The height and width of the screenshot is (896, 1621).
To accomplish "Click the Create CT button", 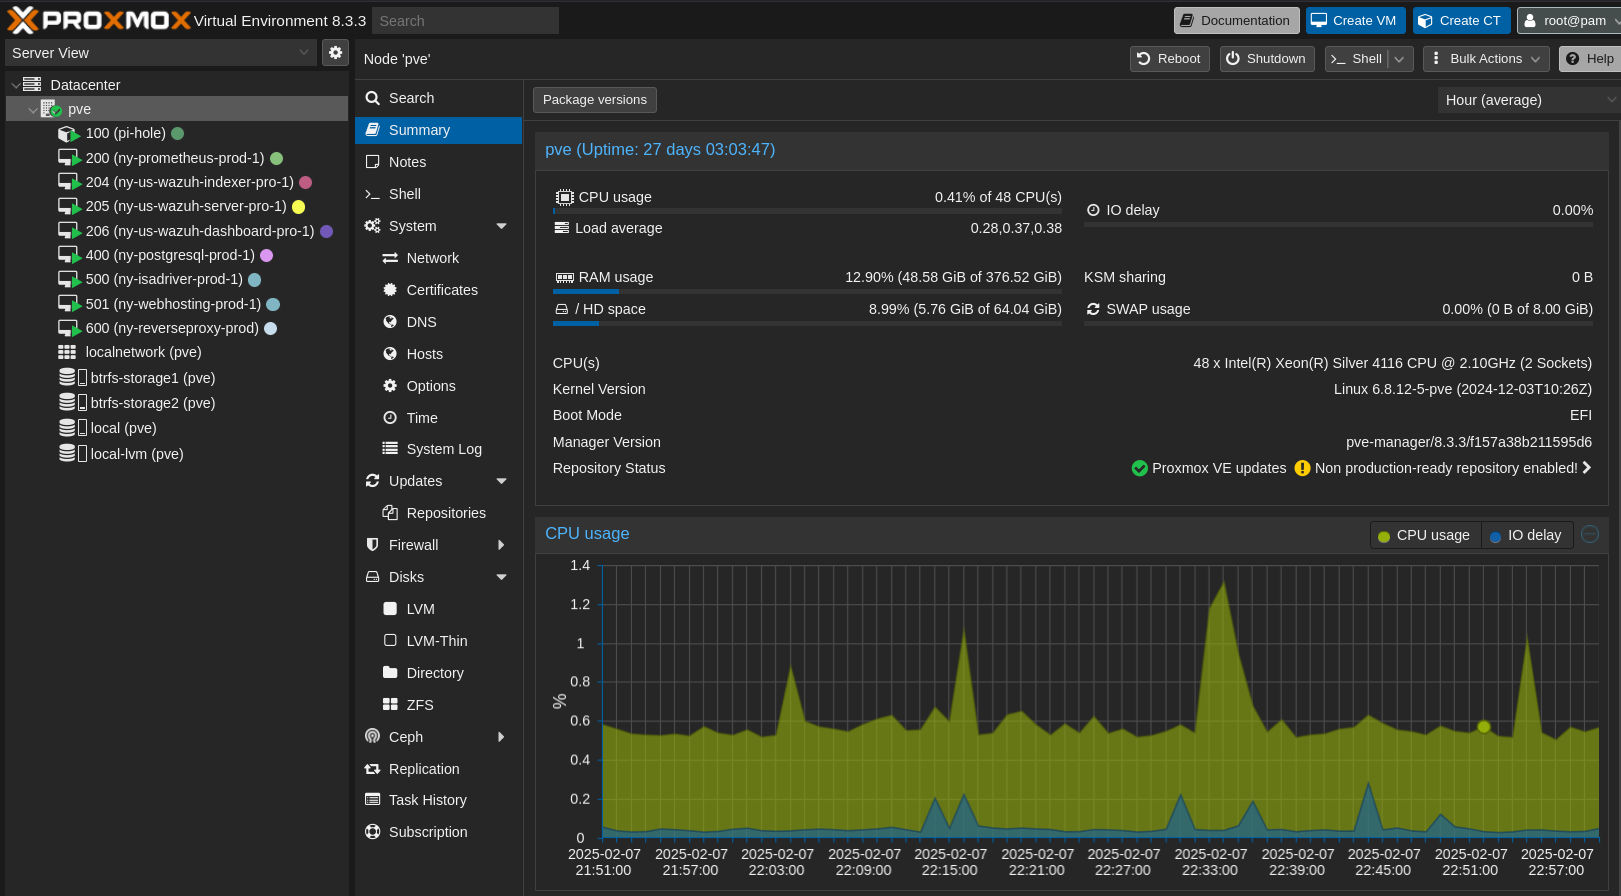I will 1461,20.
